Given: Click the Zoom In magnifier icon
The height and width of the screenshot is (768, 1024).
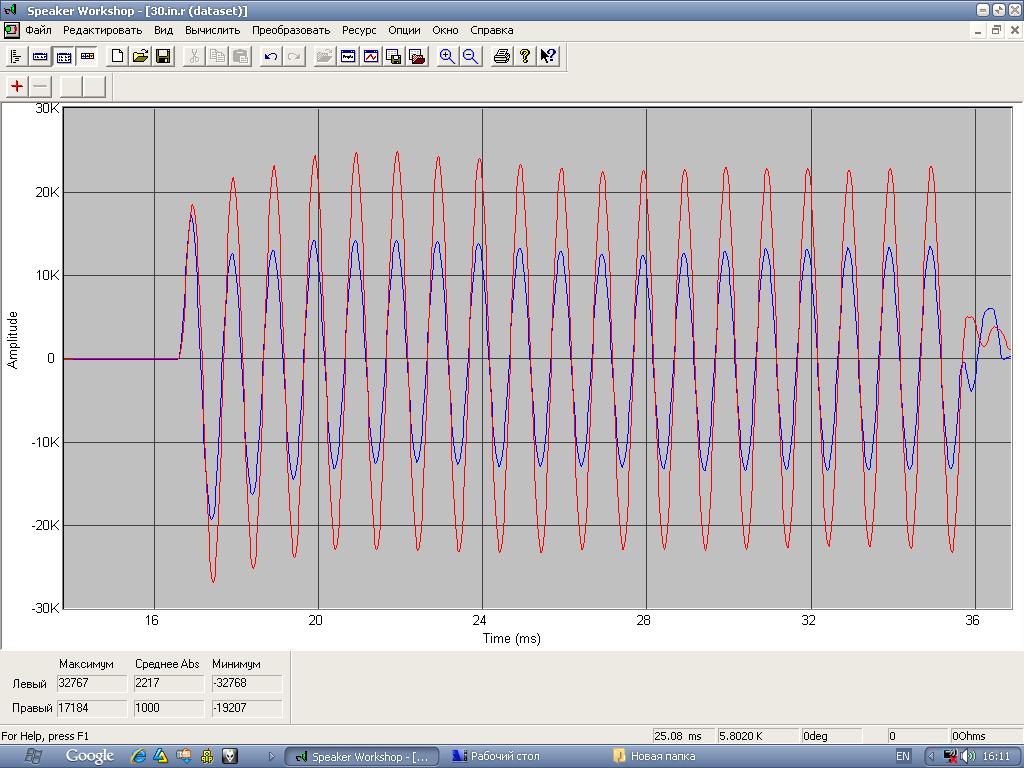Looking at the screenshot, I should pyautogui.click(x=447, y=57).
